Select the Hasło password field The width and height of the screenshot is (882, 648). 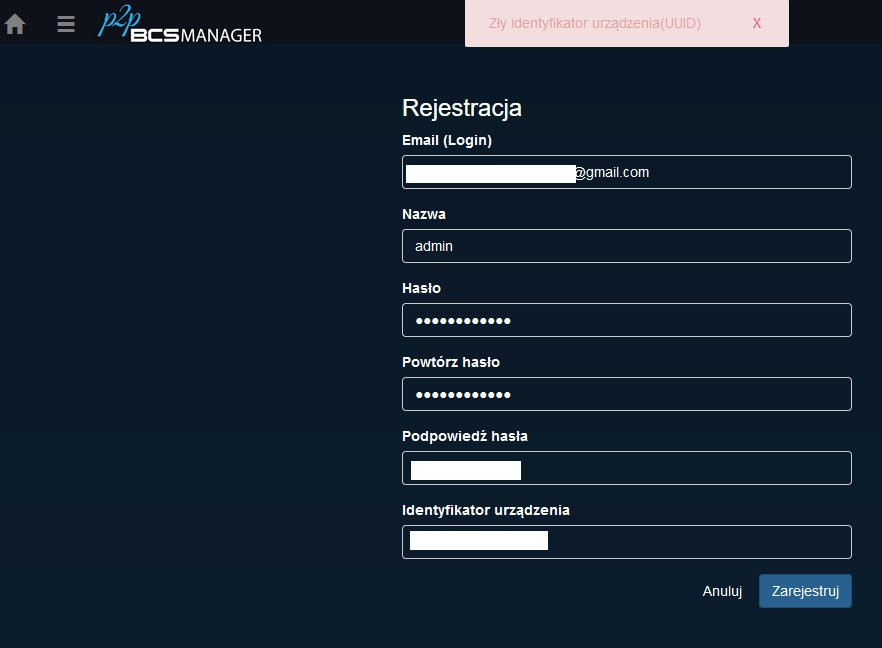click(627, 320)
